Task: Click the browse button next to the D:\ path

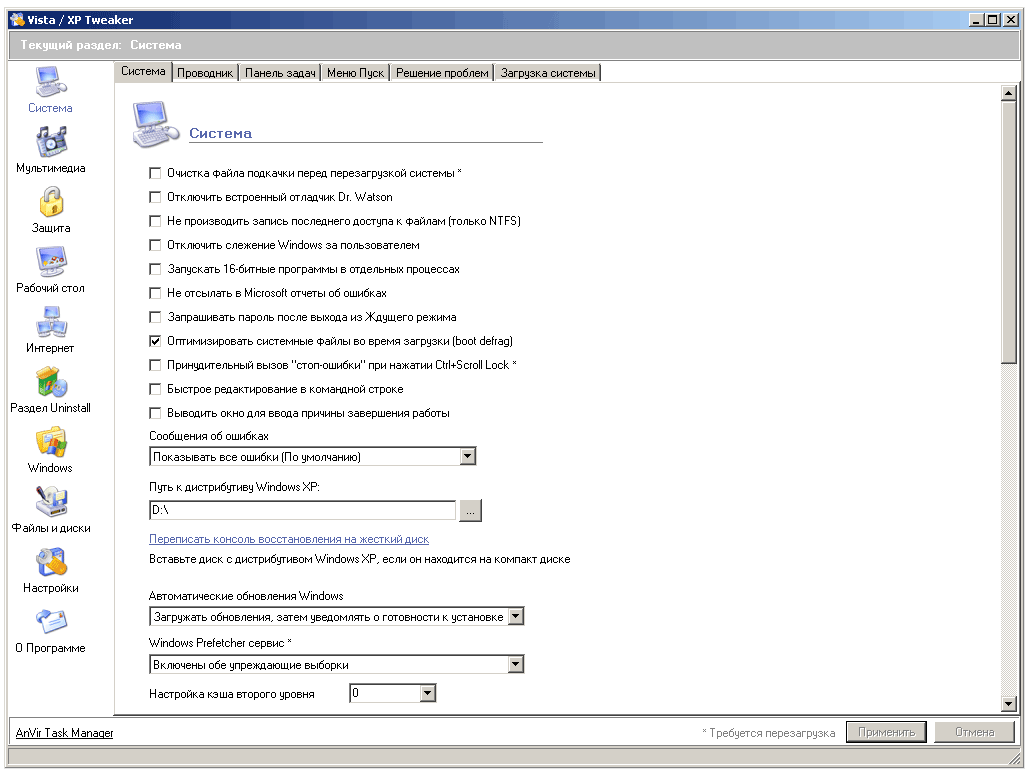Action: [471, 511]
